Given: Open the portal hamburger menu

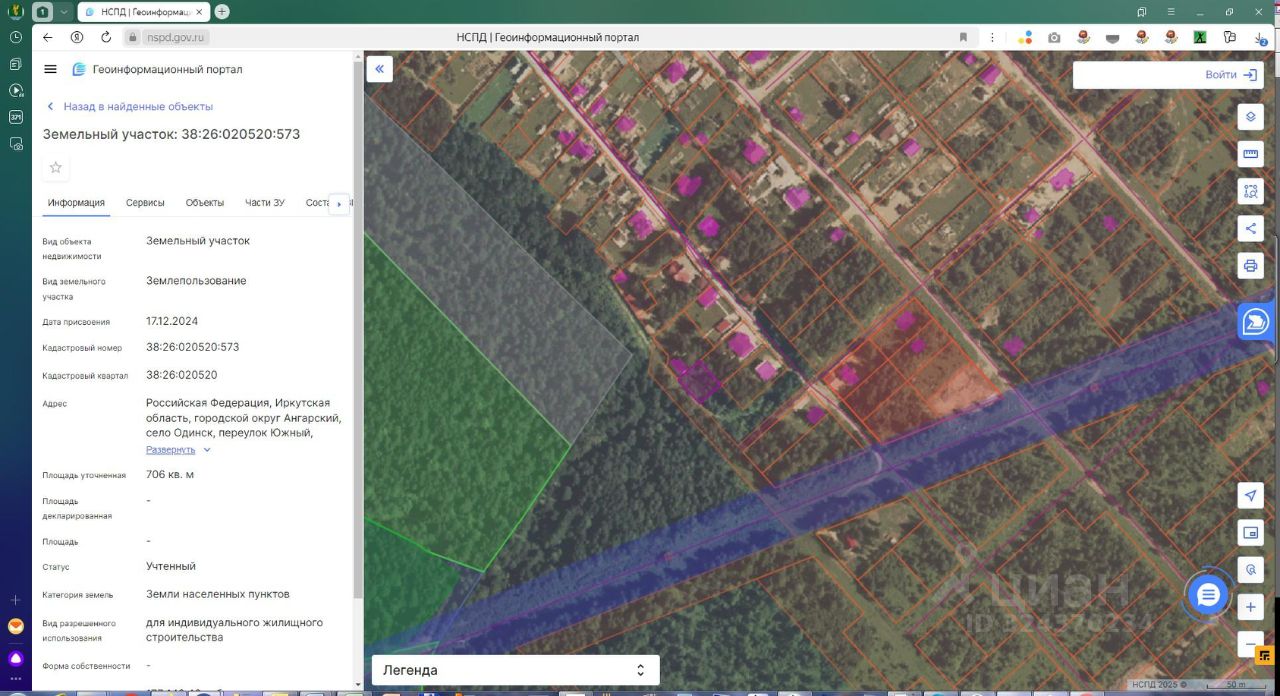Looking at the screenshot, I should click(x=50, y=69).
